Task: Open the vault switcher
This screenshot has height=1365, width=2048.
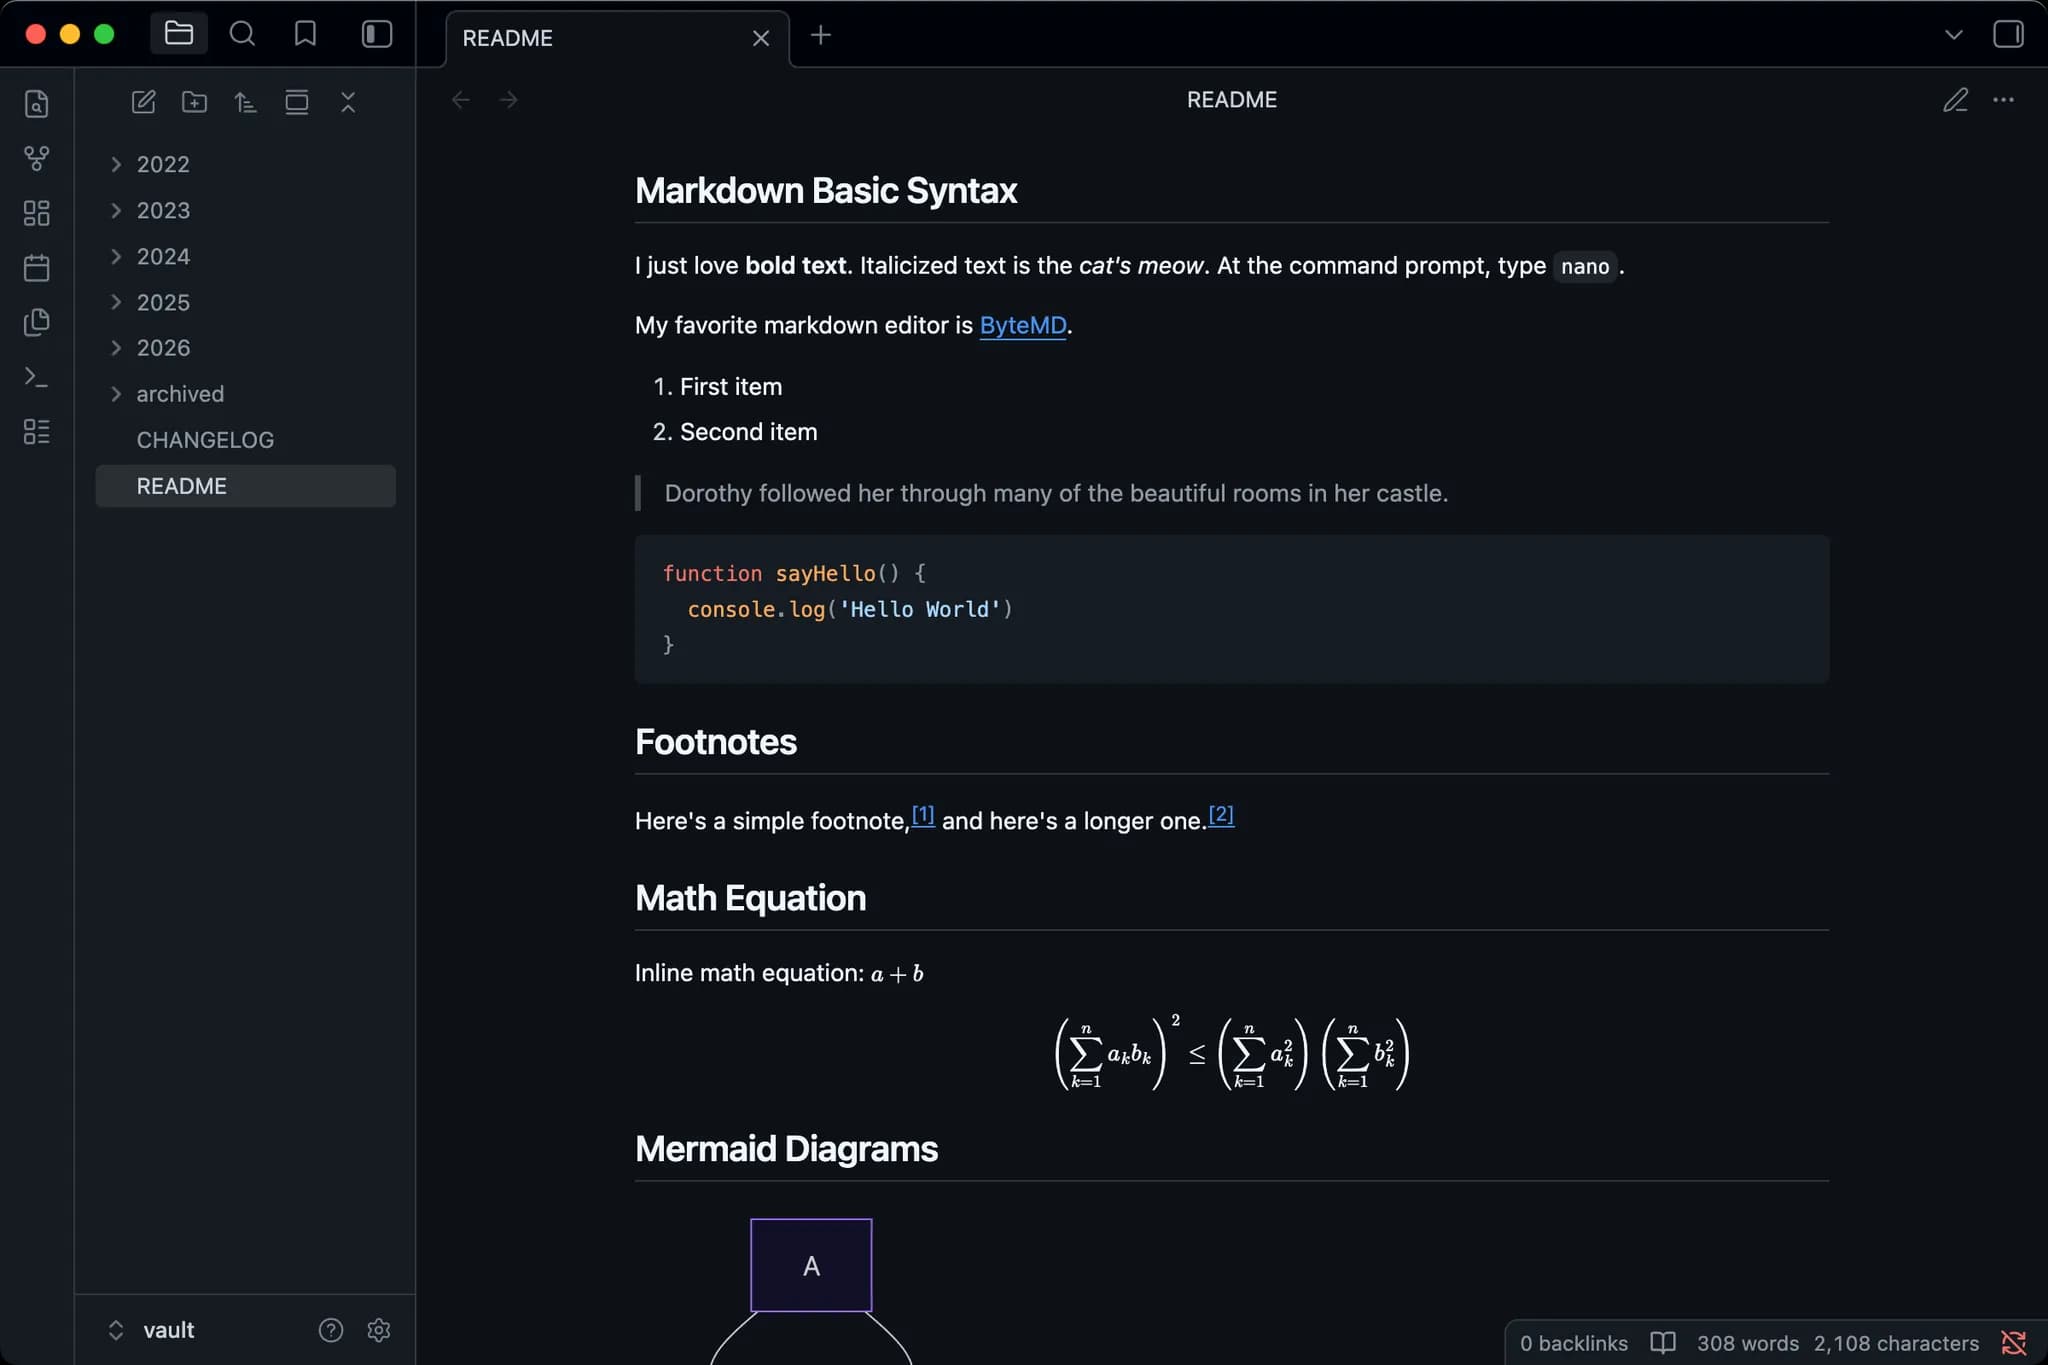Action: 152,1330
